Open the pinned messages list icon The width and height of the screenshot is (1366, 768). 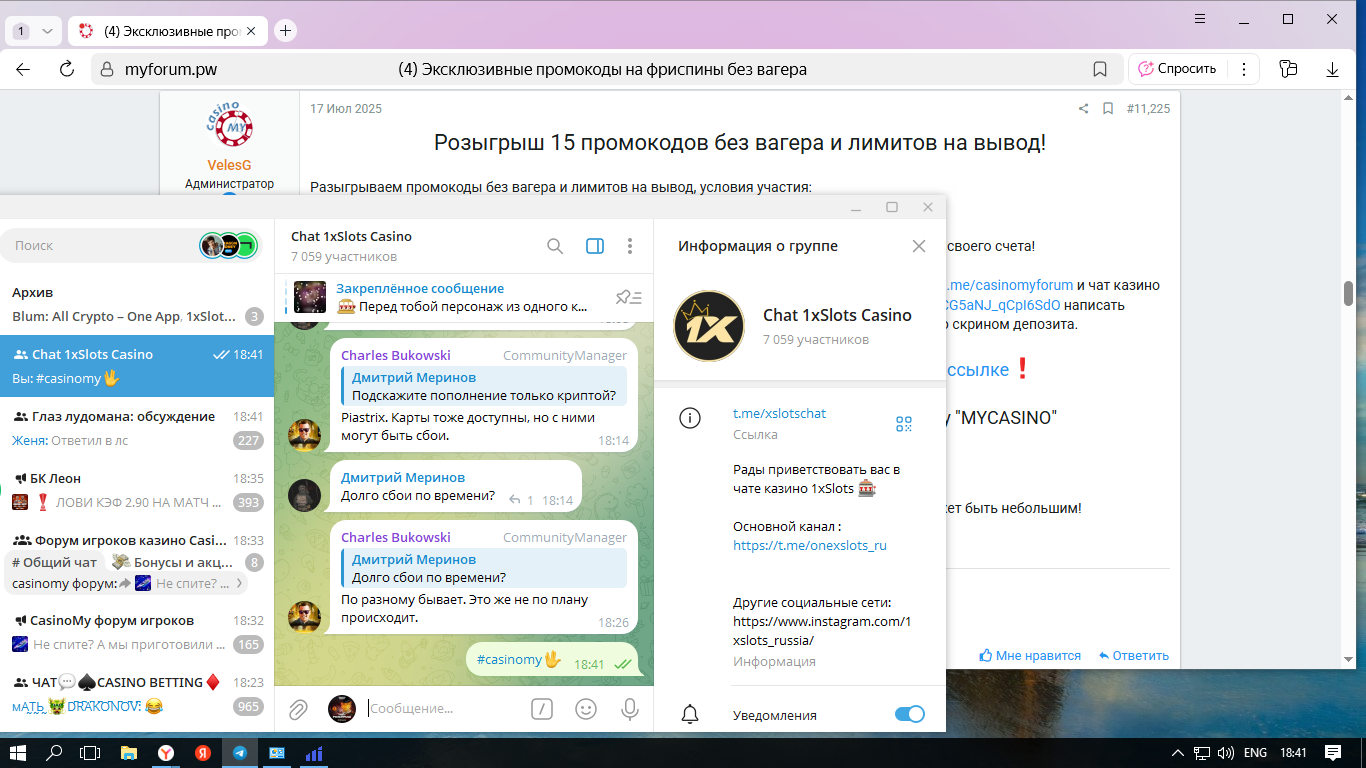click(629, 297)
